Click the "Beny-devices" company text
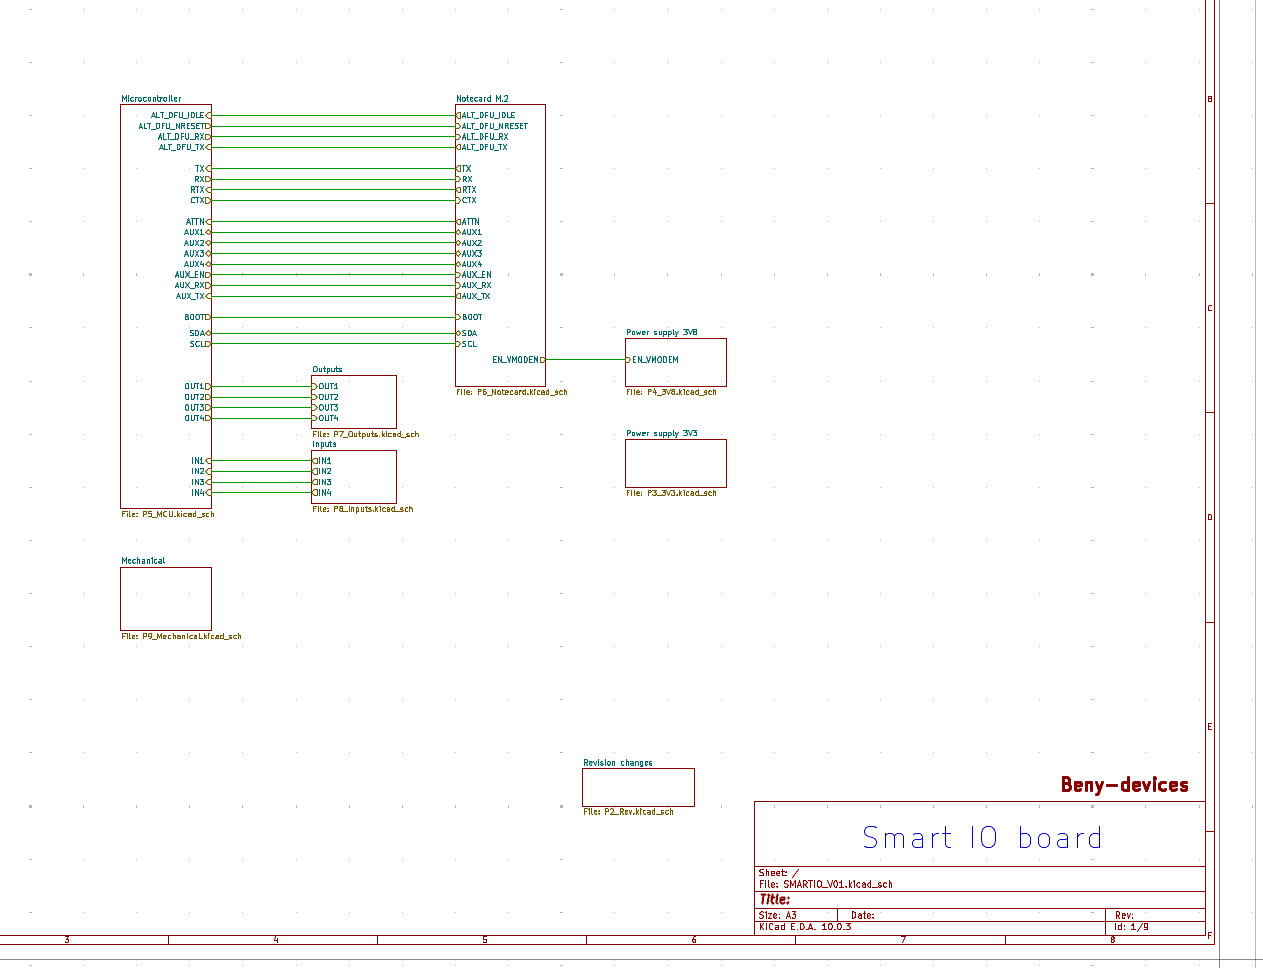This screenshot has height=968, width=1263. pyautogui.click(x=1125, y=786)
